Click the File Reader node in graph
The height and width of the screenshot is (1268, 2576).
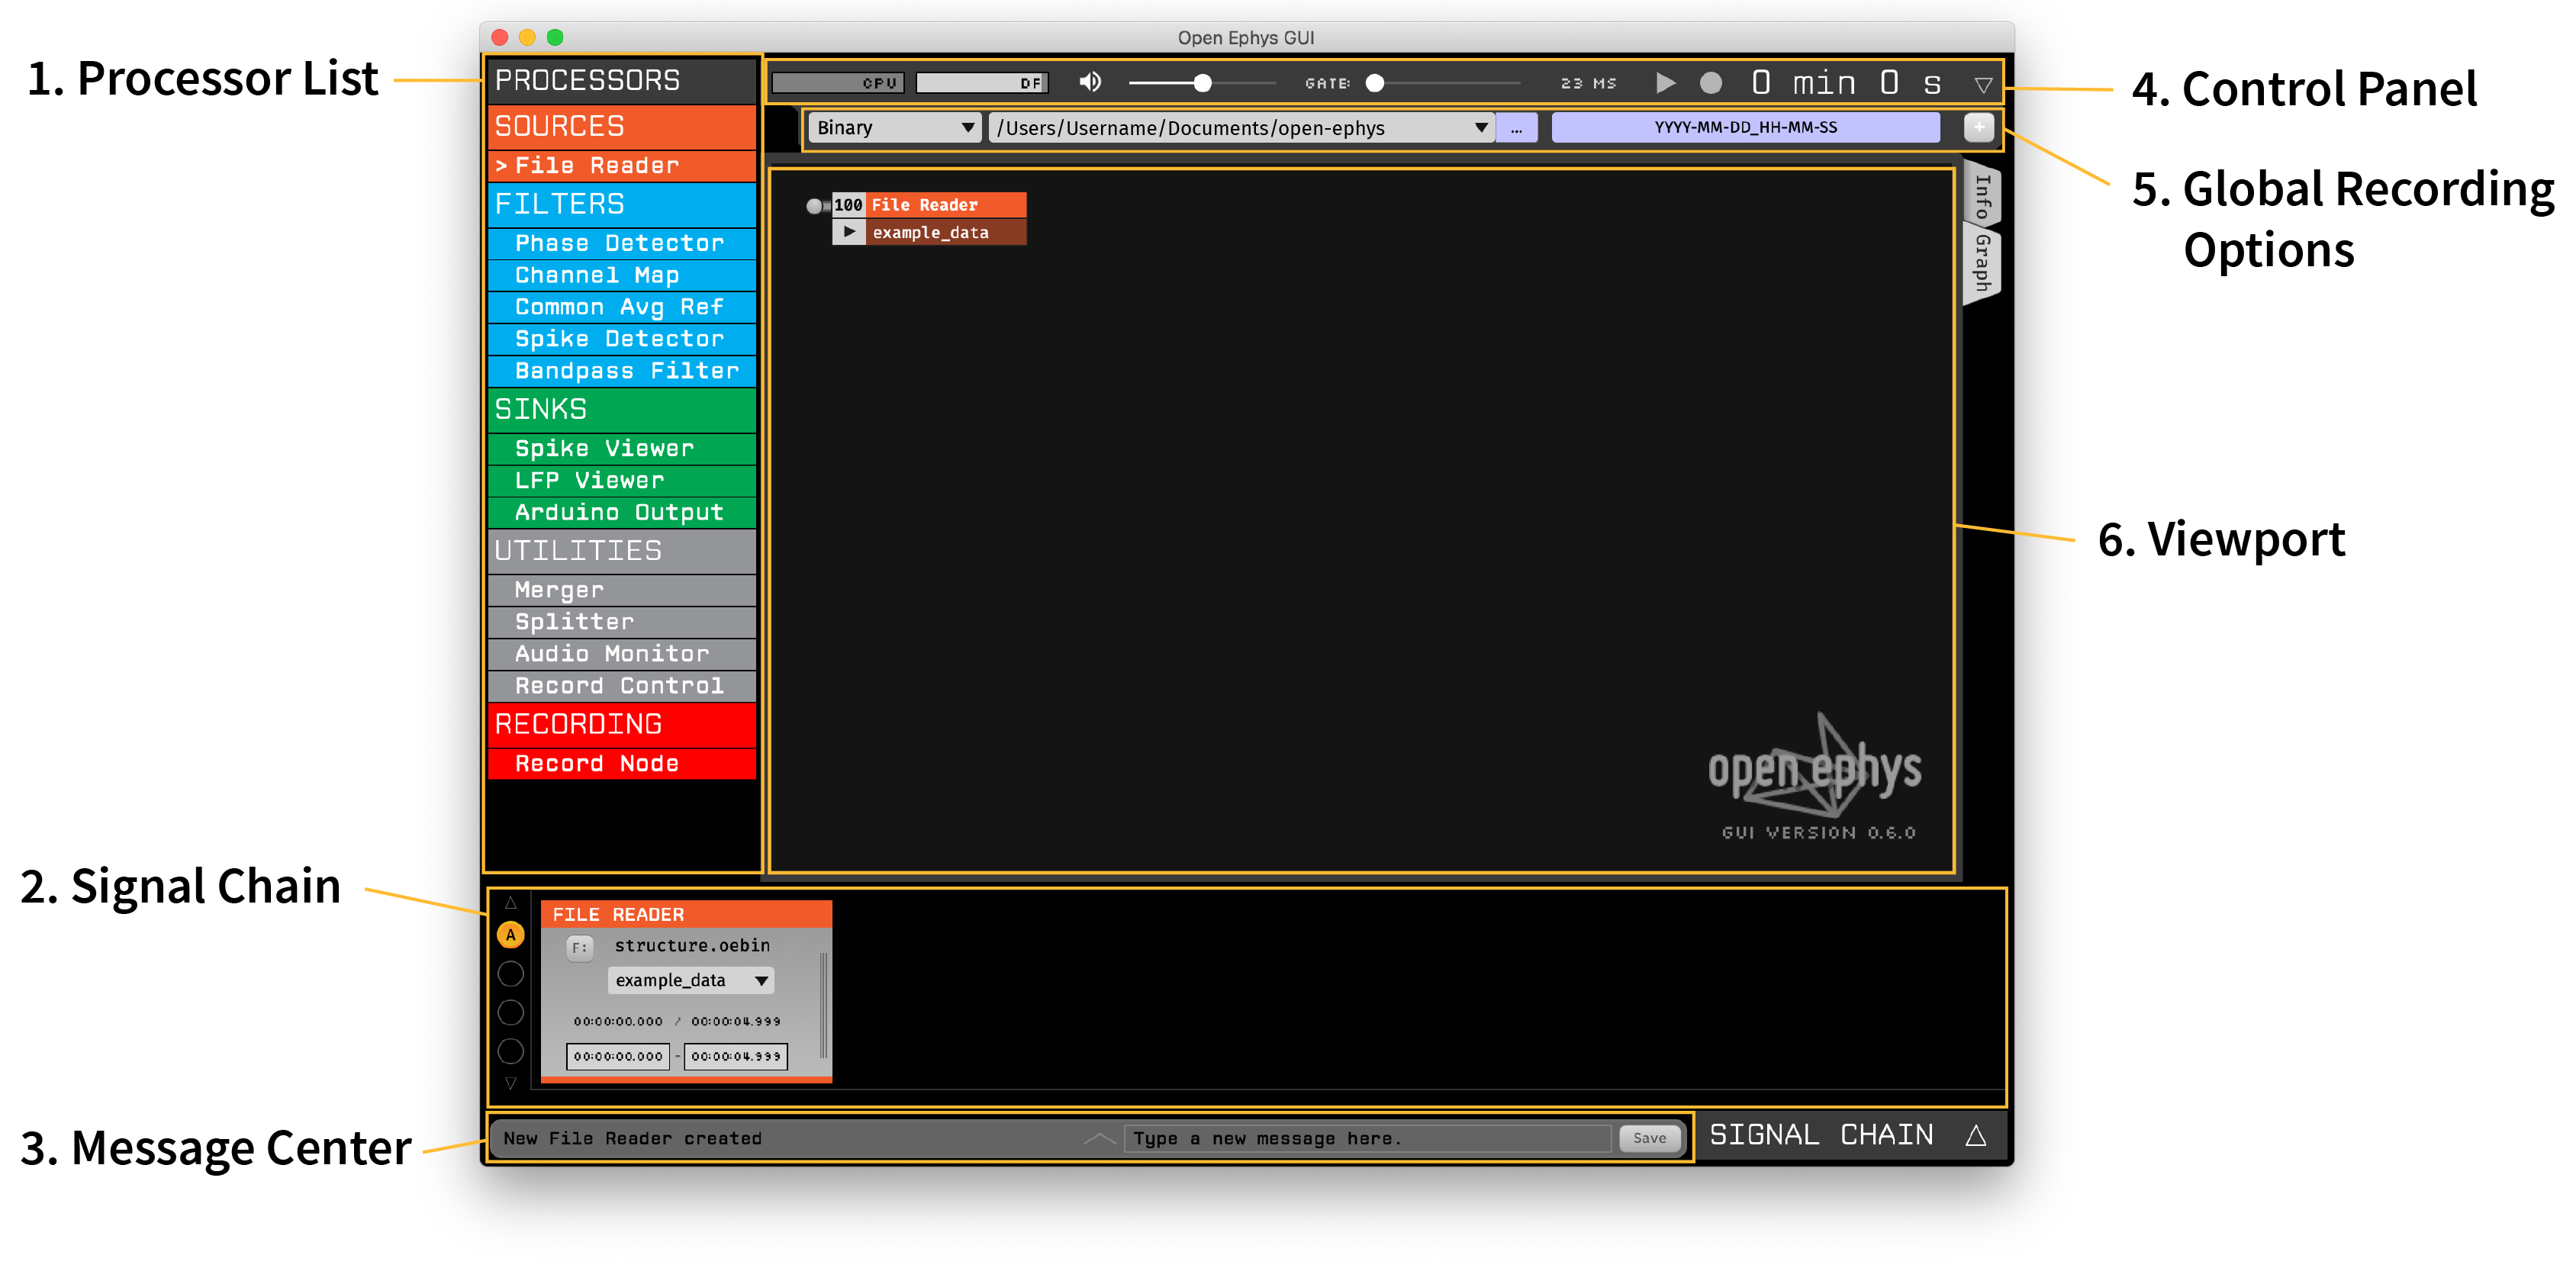pos(946,205)
